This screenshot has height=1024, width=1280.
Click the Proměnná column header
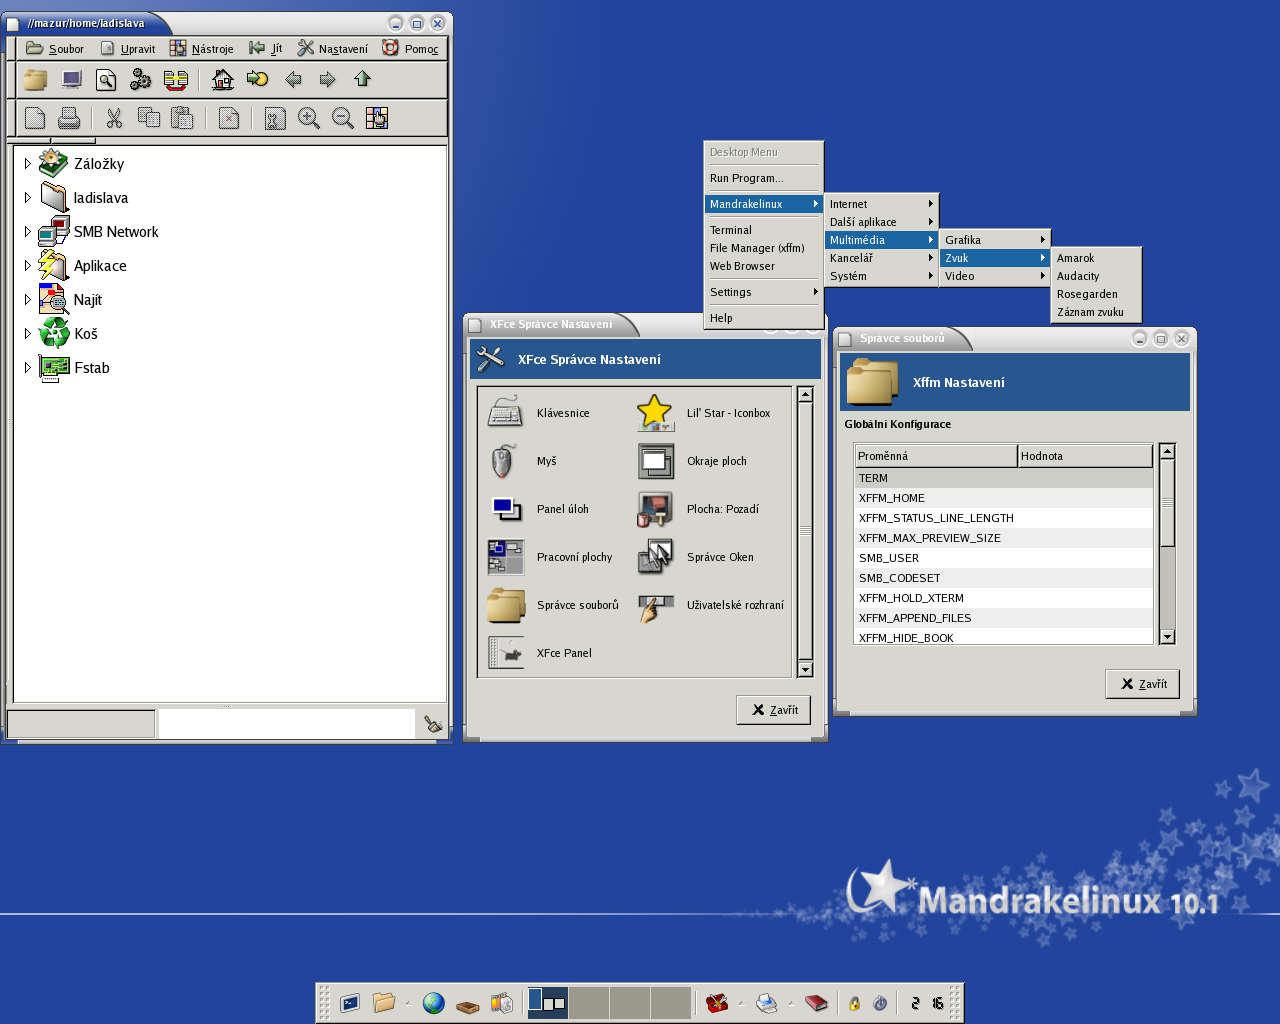936,456
